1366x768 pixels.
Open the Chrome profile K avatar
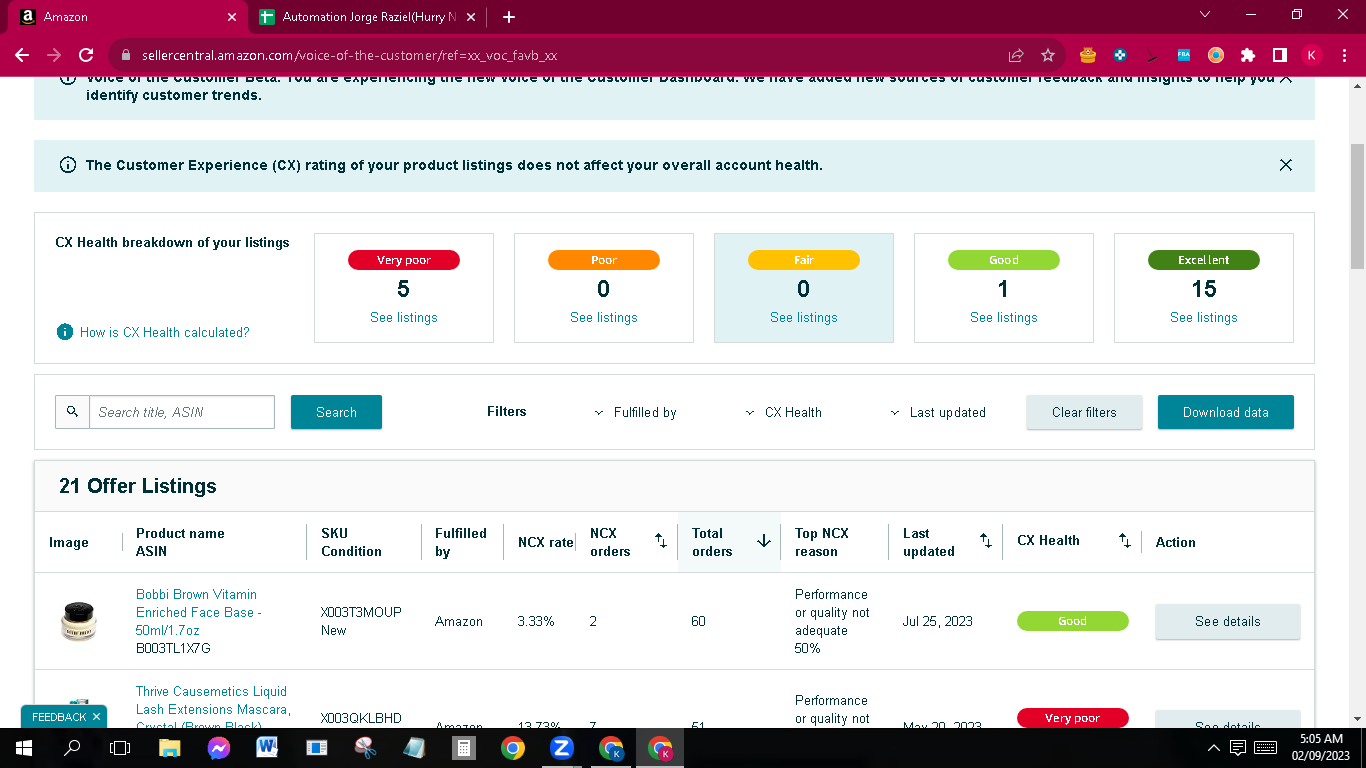tap(1311, 55)
